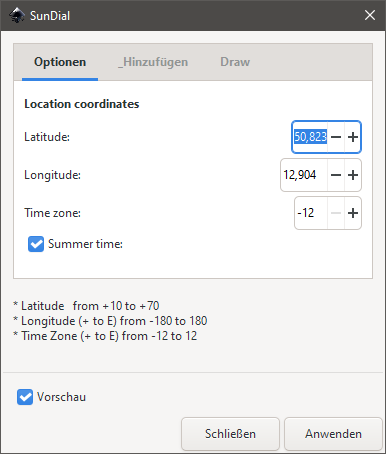Click the Schließen button

[x=230, y=434]
